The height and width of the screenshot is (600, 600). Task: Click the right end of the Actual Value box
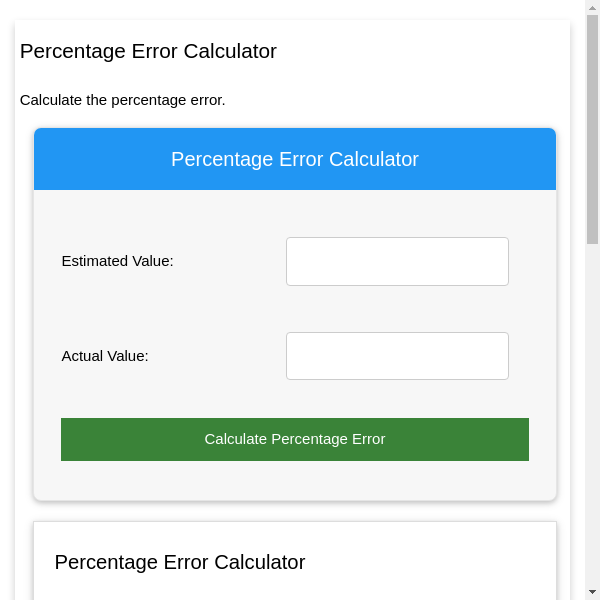coord(502,356)
